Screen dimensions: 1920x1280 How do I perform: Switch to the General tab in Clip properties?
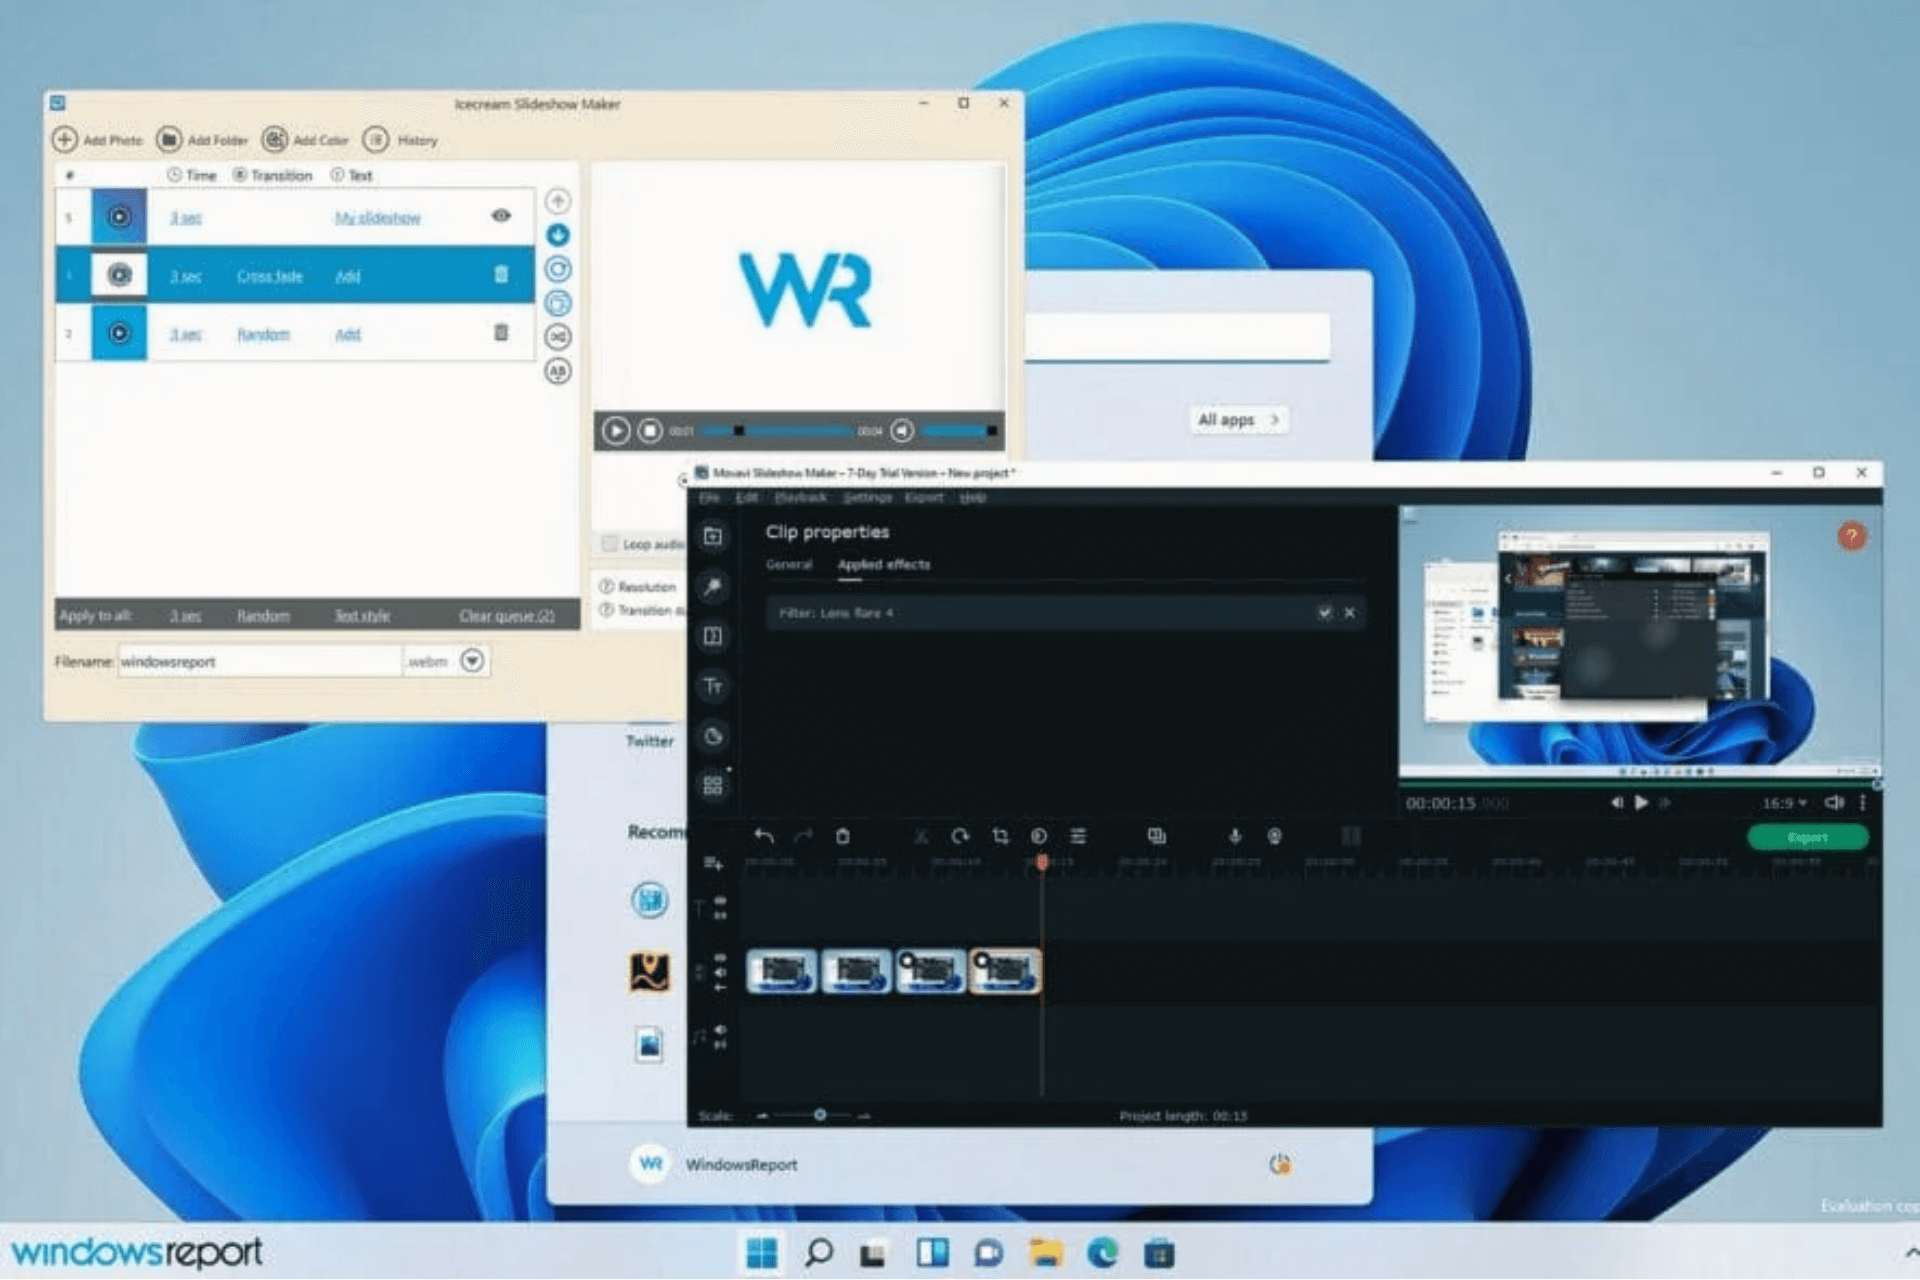tap(789, 565)
